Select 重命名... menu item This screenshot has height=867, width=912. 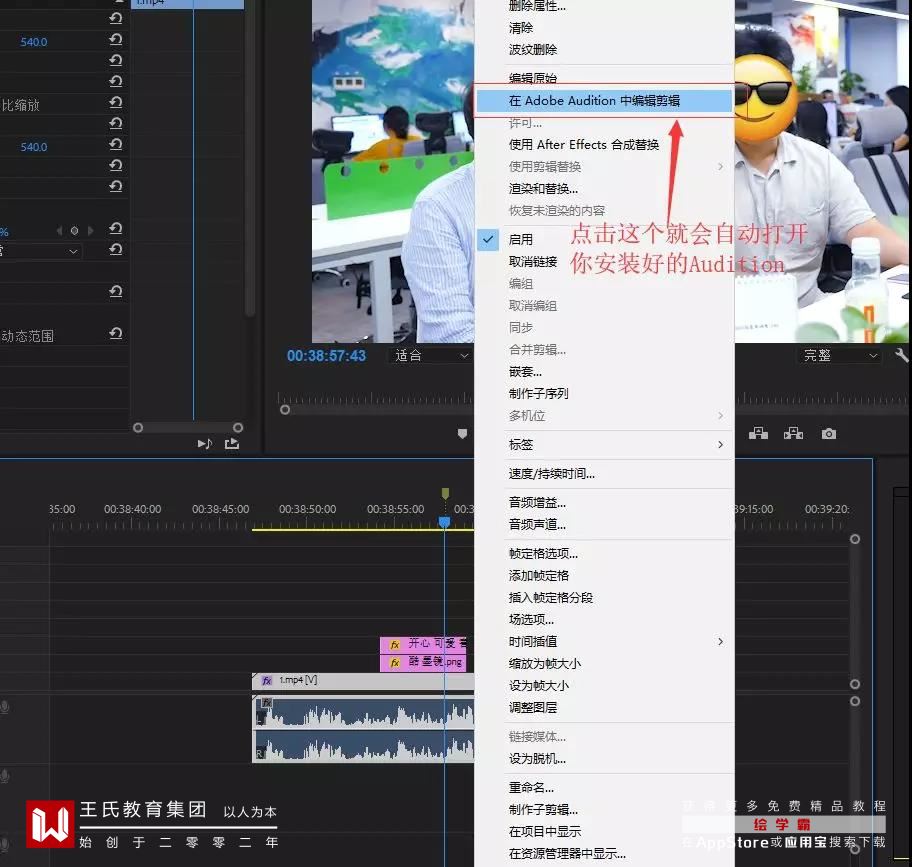point(531,787)
